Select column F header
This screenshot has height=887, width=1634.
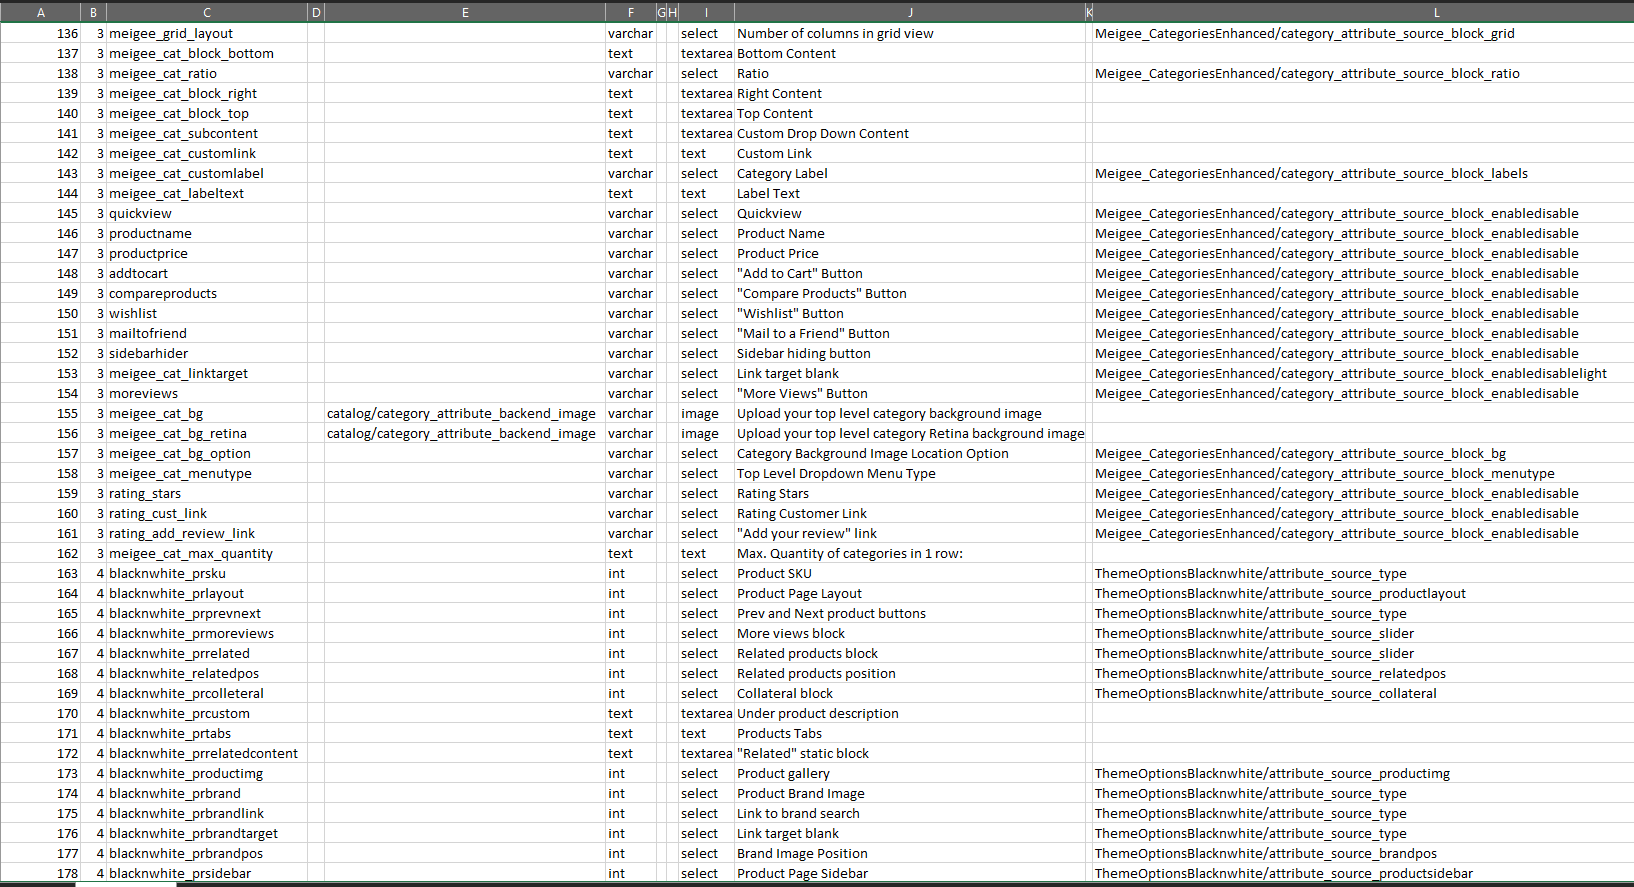[630, 13]
